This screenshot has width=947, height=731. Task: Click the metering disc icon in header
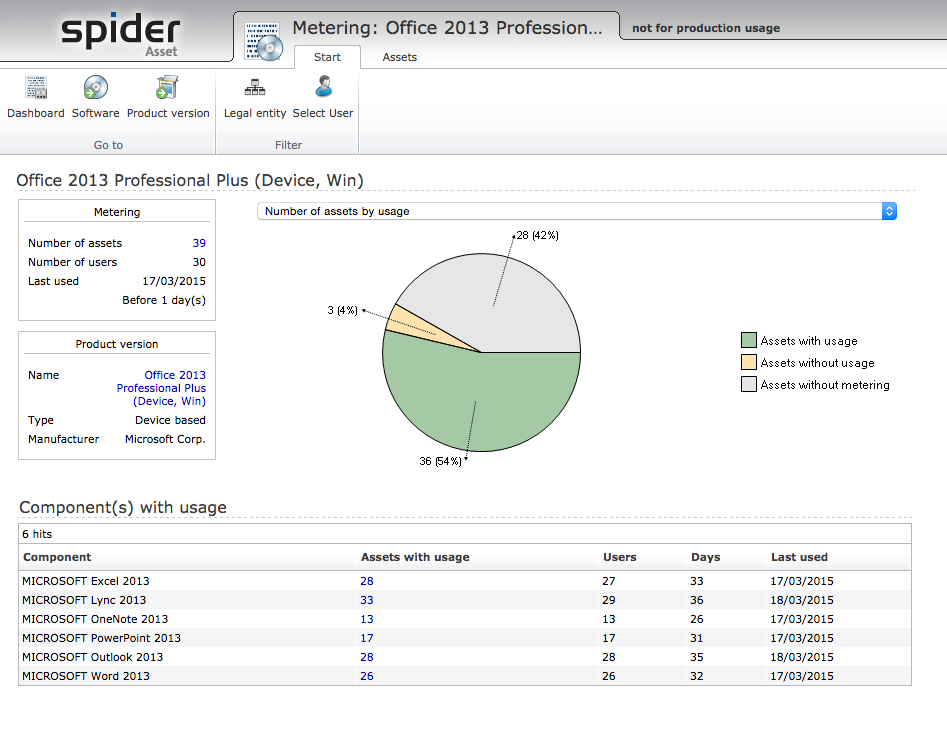pyautogui.click(x=263, y=39)
